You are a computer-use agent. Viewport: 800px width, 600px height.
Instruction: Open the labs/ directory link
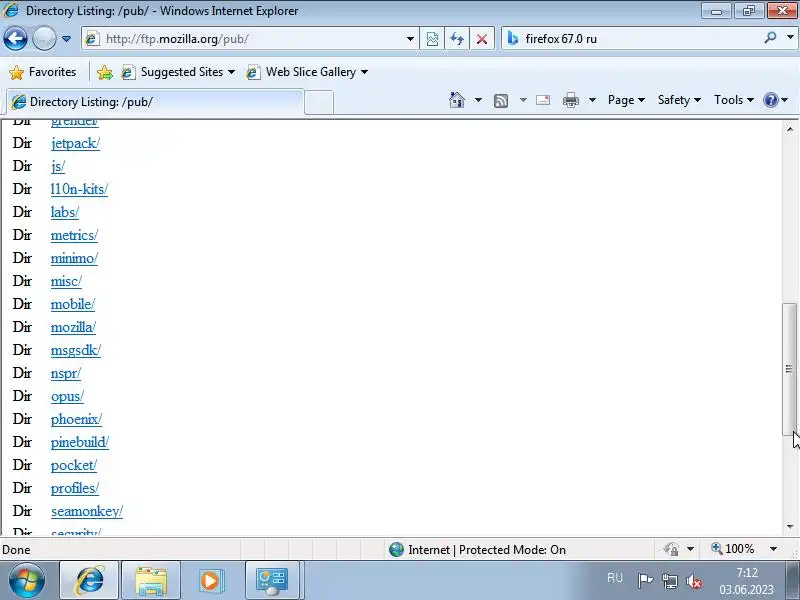pos(65,212)
